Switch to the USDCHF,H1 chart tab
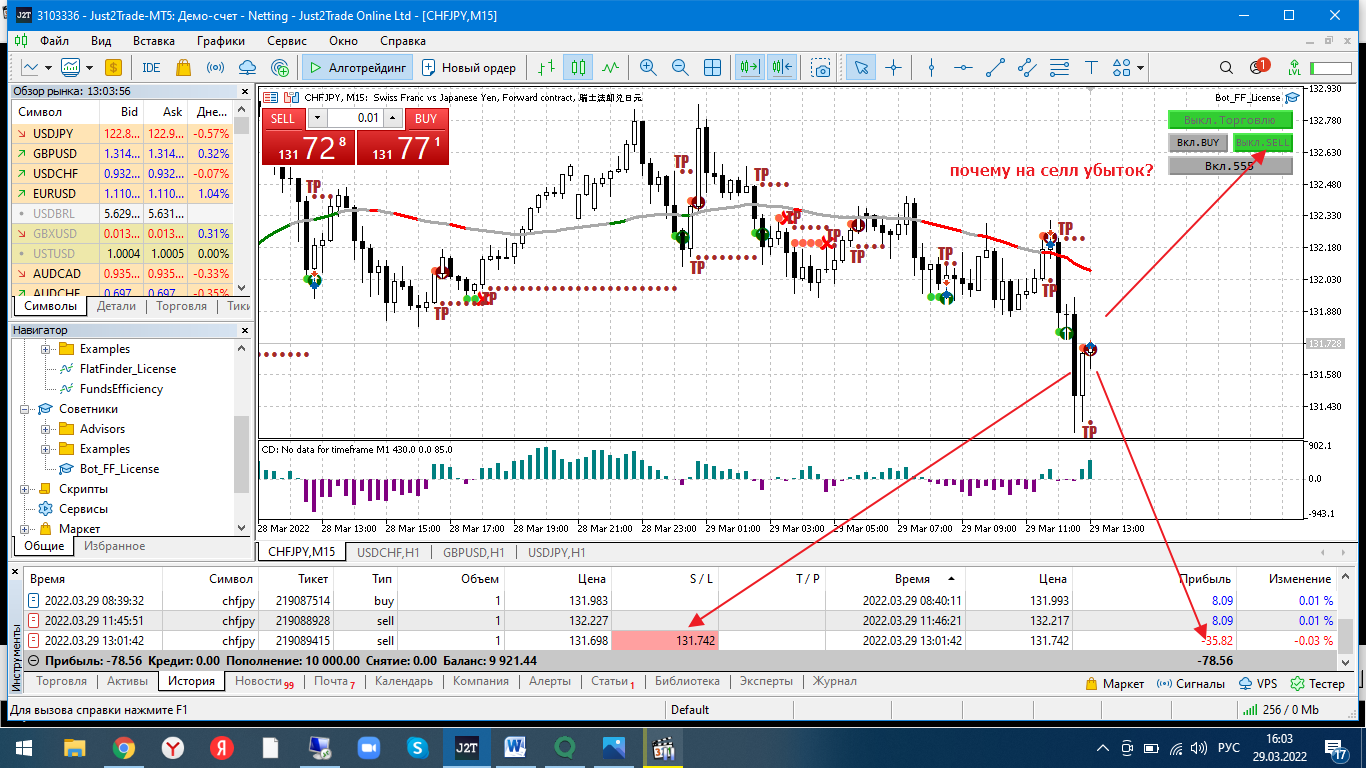The width and height of the screenshot is (1366, 768). 388,552
